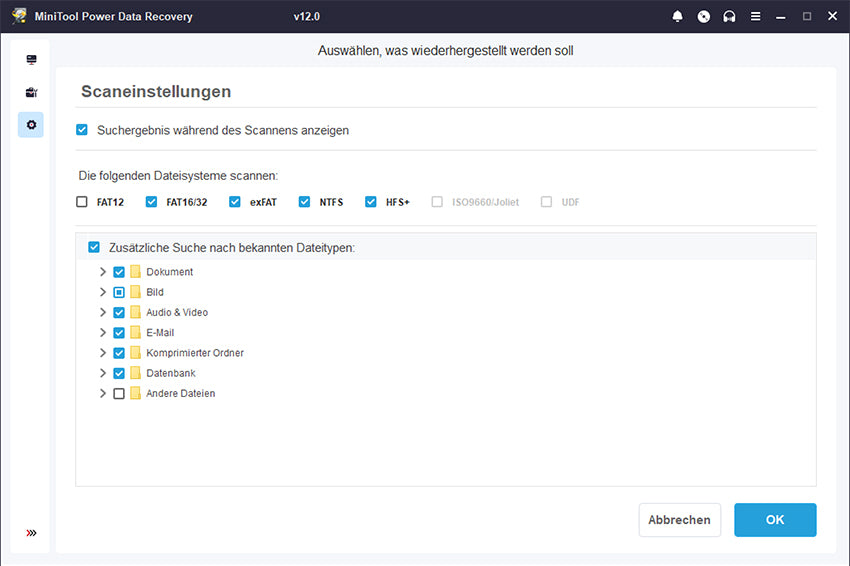
Task: Open the notifications bell icon
Action: [678, 17]
